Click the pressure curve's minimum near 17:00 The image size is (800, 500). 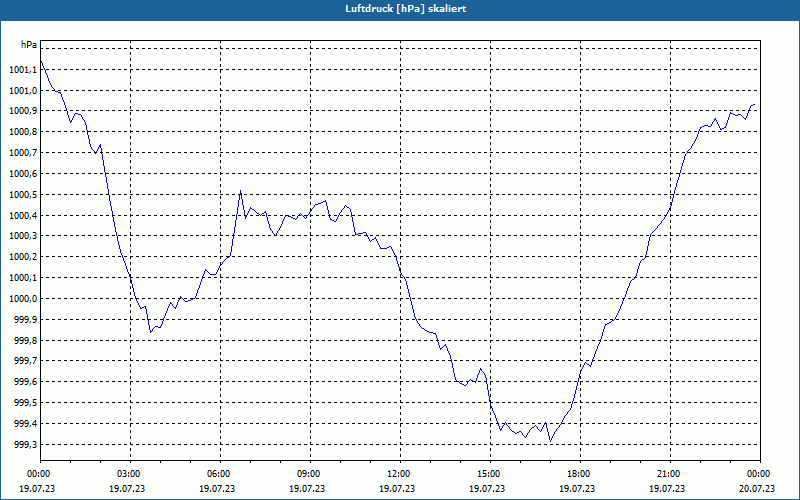tap(550, 441)
